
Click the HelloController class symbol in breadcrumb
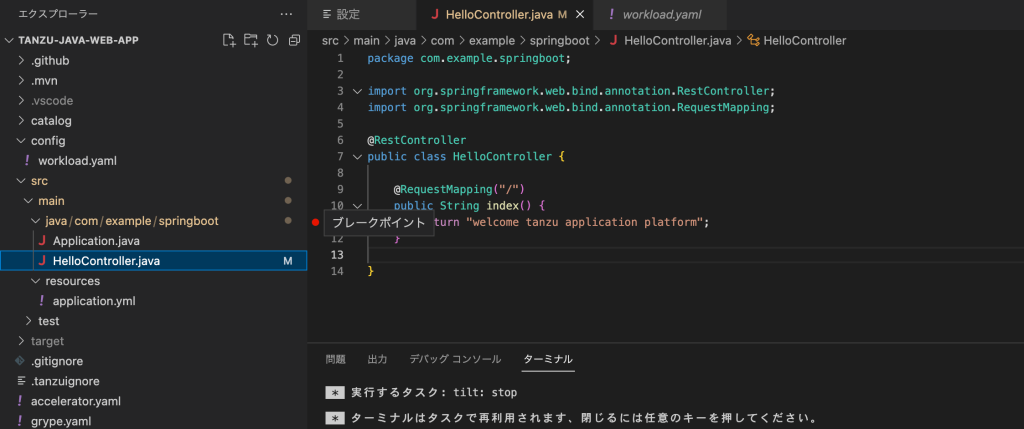tap(803, 41)
